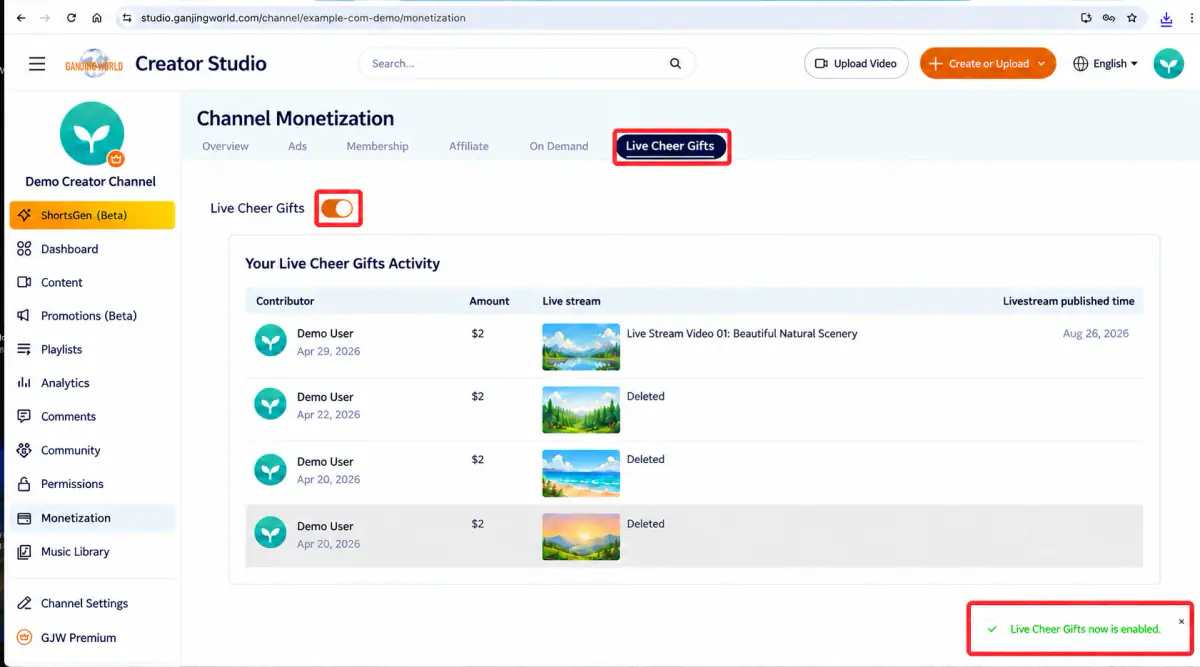Click the Promotions megaphone icon

24,316
